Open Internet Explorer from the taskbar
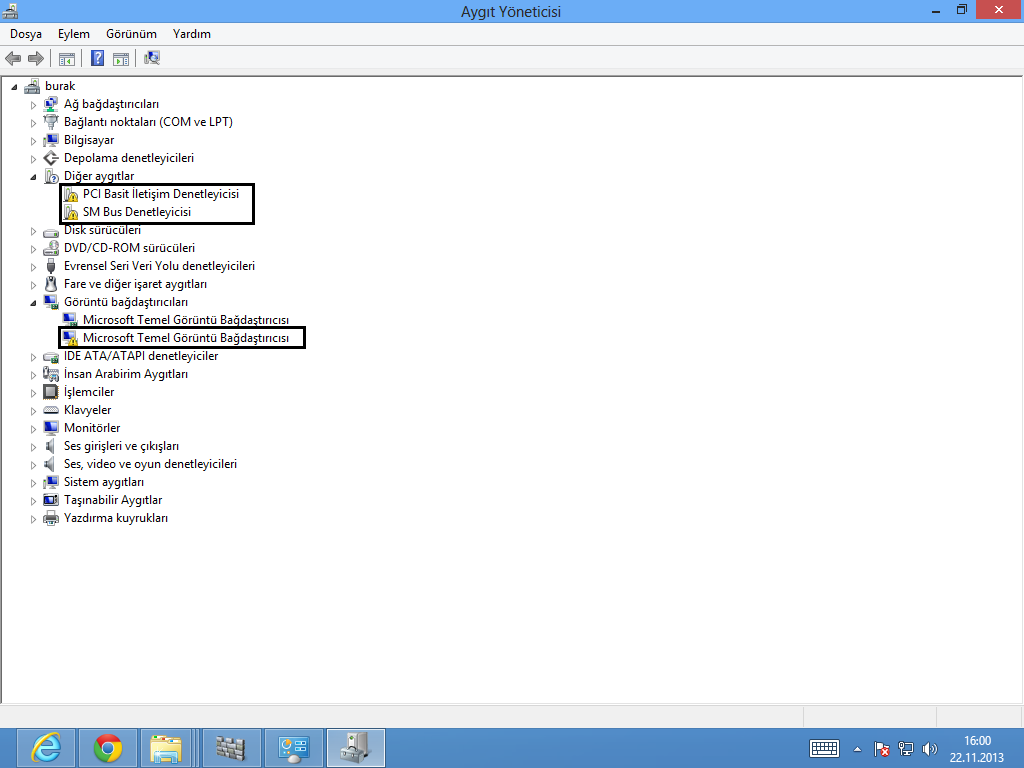Screen dimensions: 1024x768 point(46,748)
